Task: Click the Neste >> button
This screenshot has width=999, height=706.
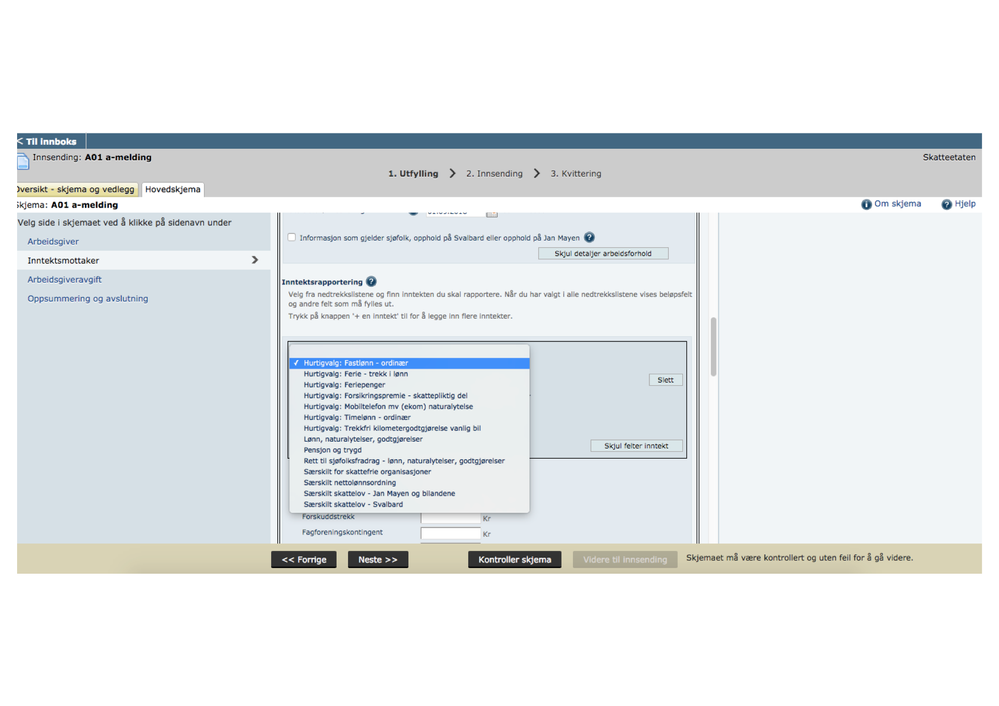Action: coord(378,559)
